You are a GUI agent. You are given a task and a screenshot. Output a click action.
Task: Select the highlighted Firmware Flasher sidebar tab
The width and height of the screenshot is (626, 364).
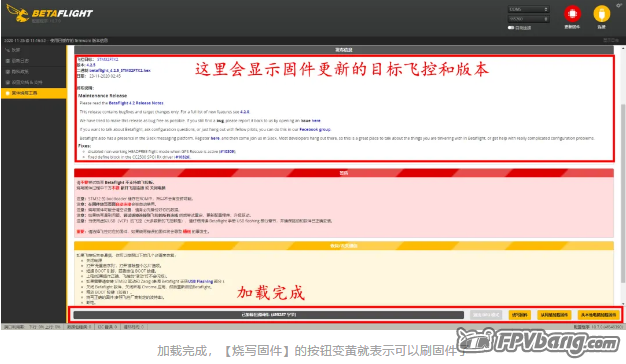34,93
